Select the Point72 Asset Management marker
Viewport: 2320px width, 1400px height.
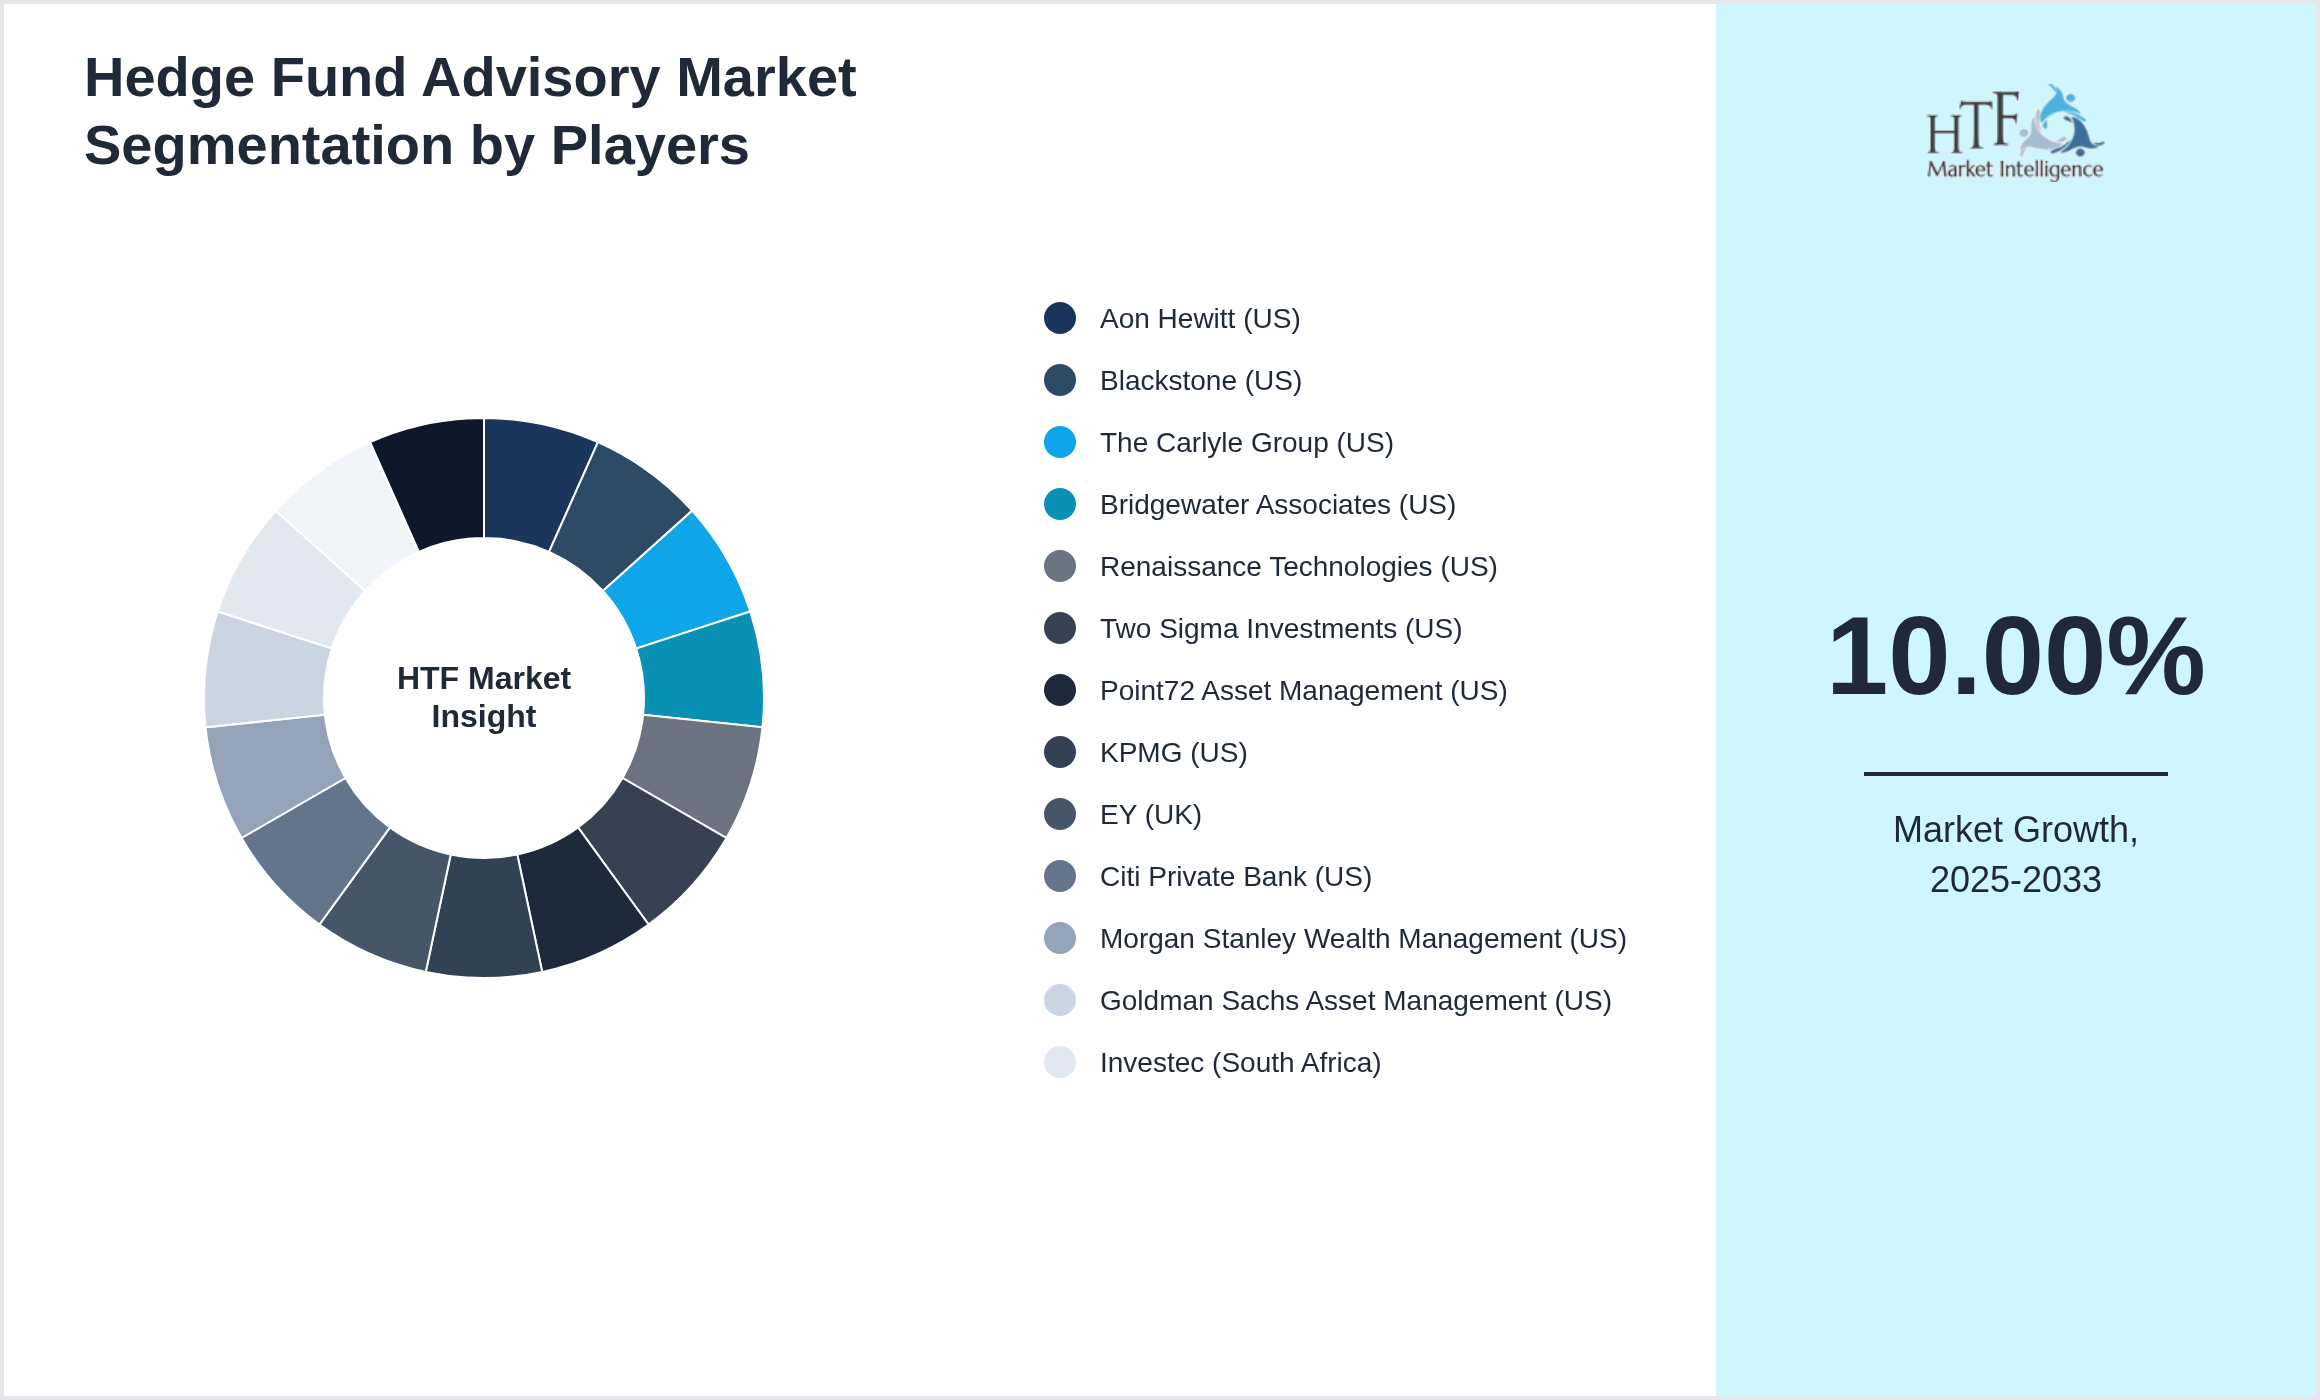(x=1060, y=691)
